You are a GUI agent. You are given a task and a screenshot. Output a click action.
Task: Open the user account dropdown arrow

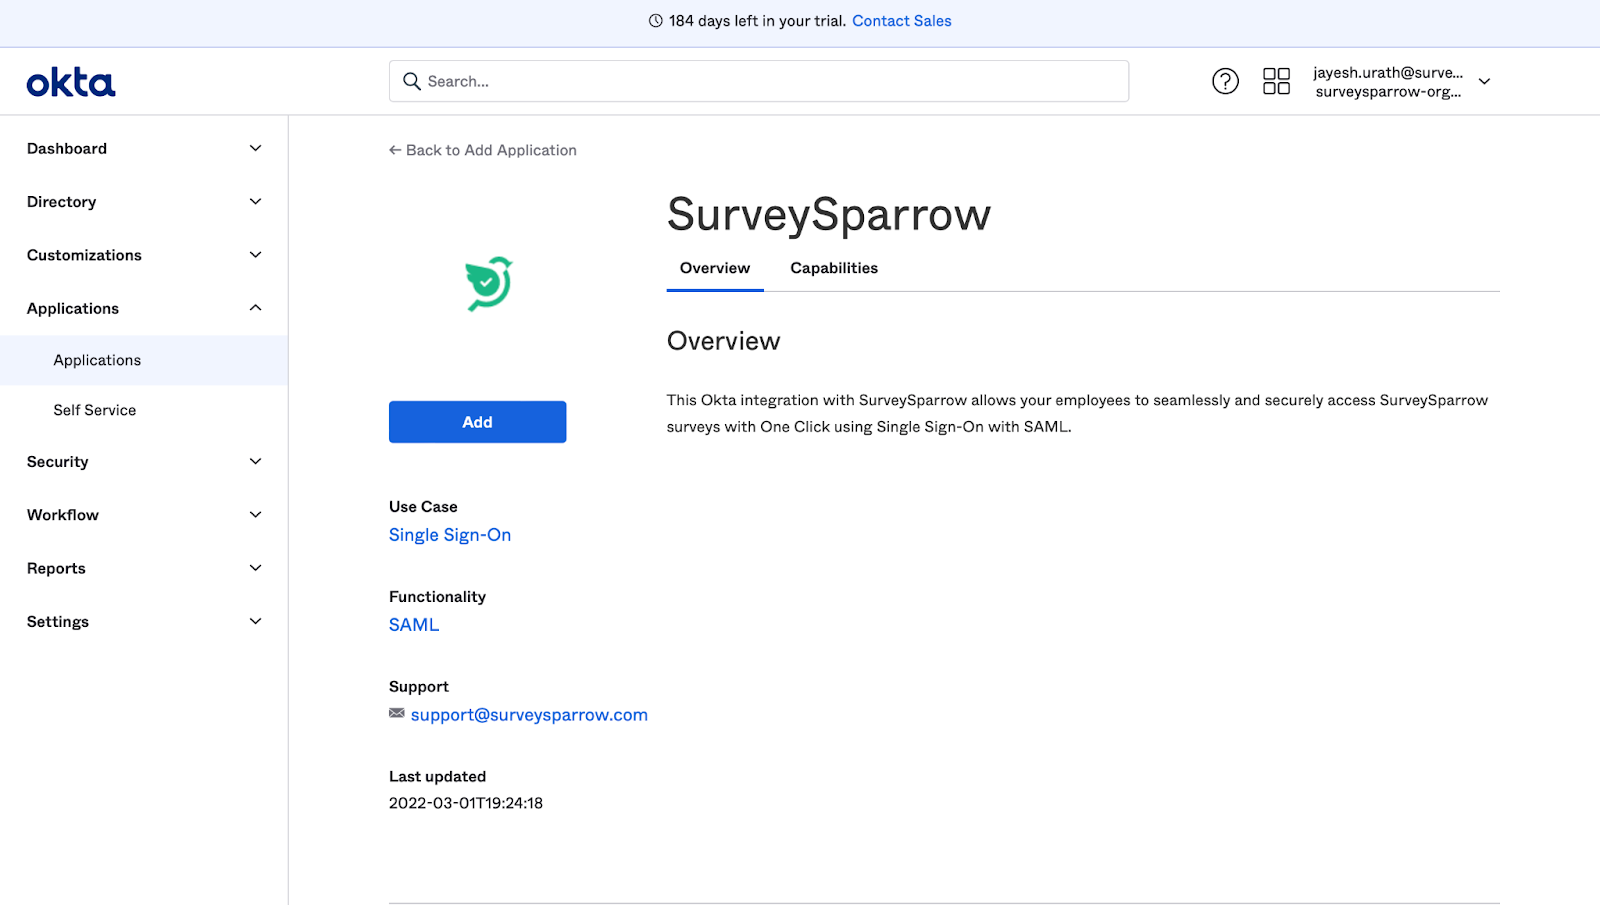click(1485, 81)
